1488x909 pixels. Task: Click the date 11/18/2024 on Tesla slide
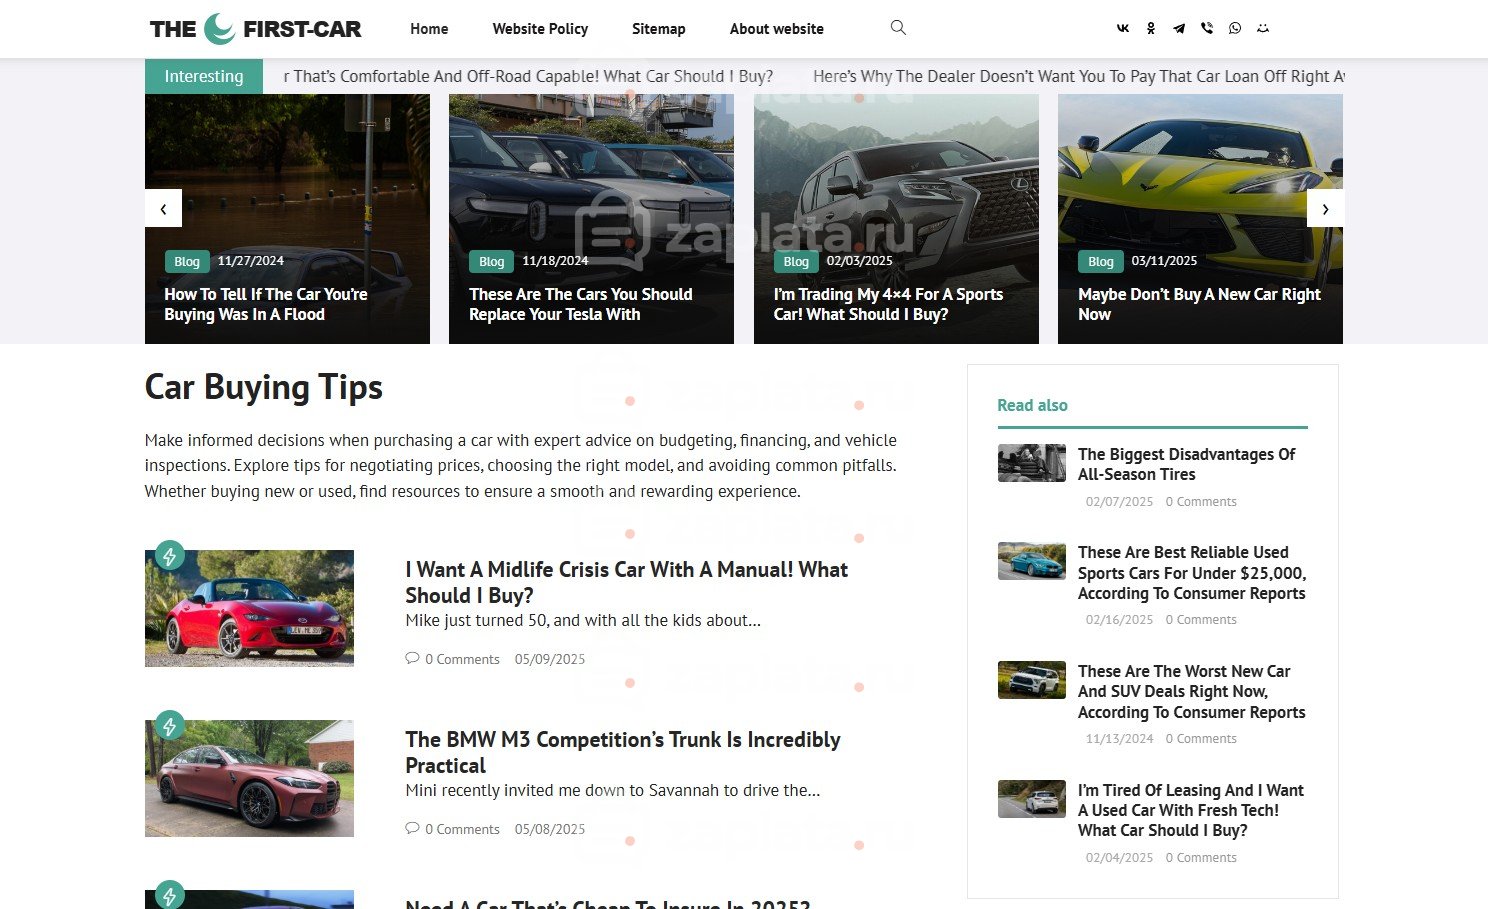coord(555,261)
